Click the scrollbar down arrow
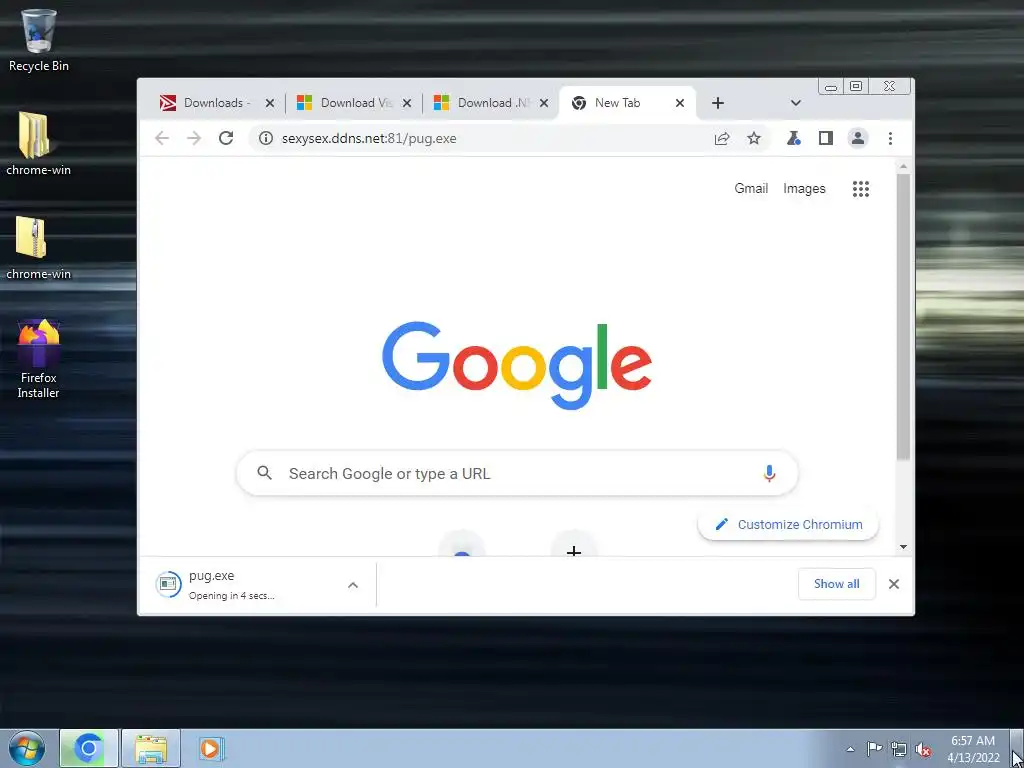The width and height of the screenshot is (1024, 768). tap(903, 547)
